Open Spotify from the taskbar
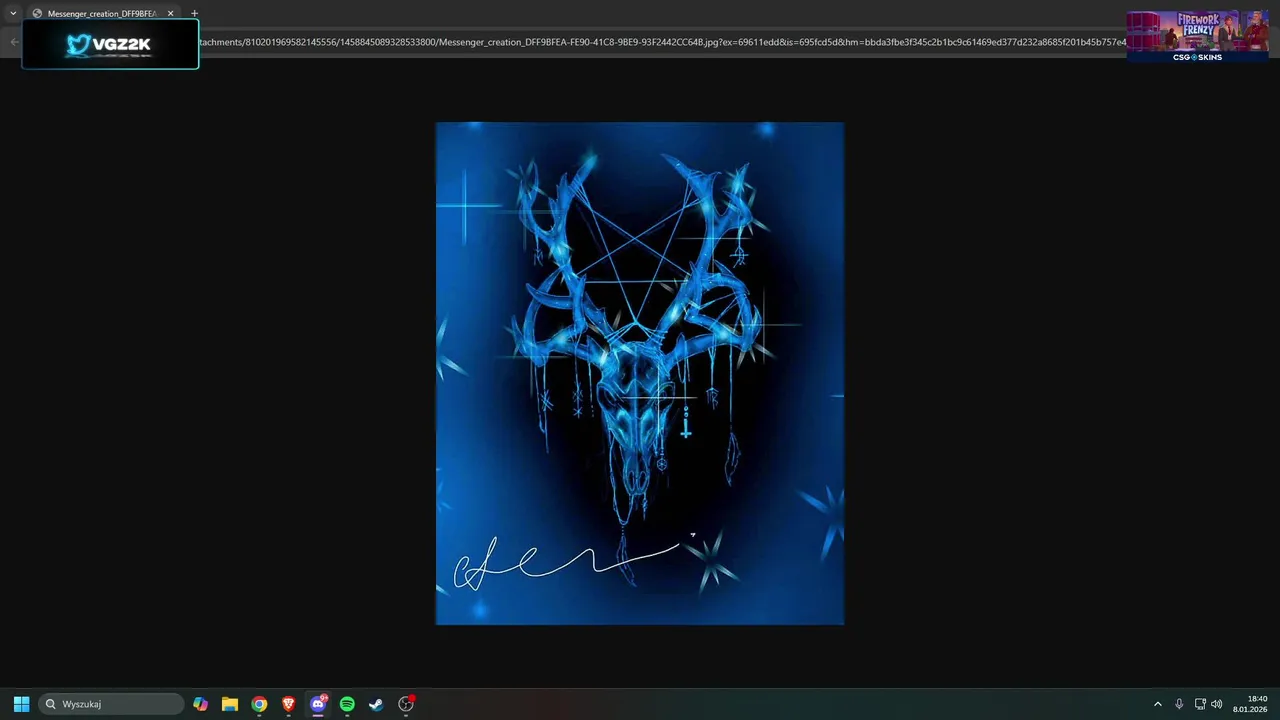The image size is (1280, 720). coord(347,704)
